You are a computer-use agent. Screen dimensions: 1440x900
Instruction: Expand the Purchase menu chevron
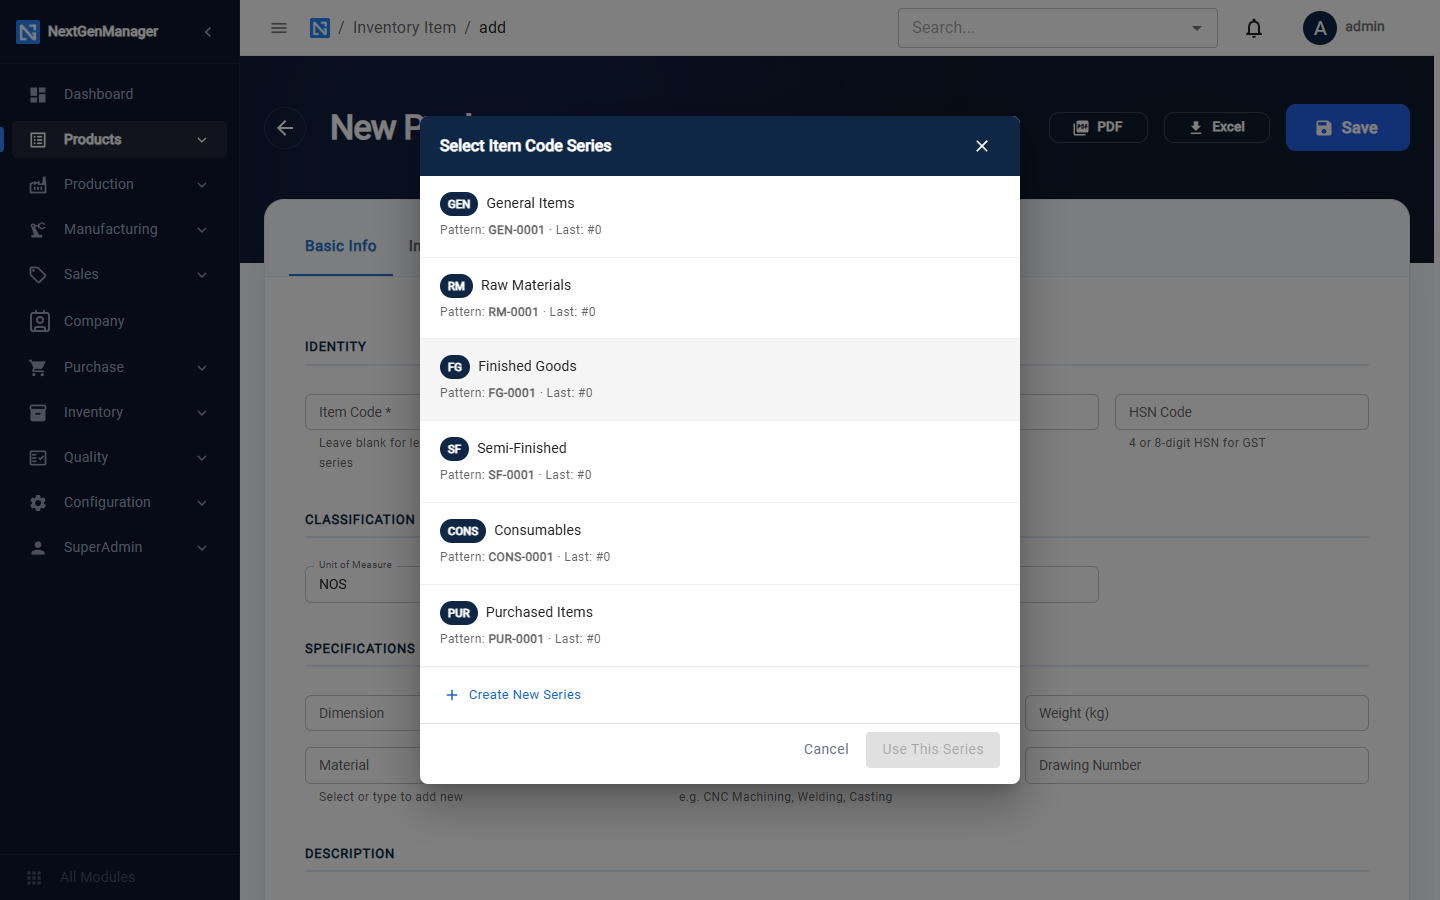pos(202,368)
